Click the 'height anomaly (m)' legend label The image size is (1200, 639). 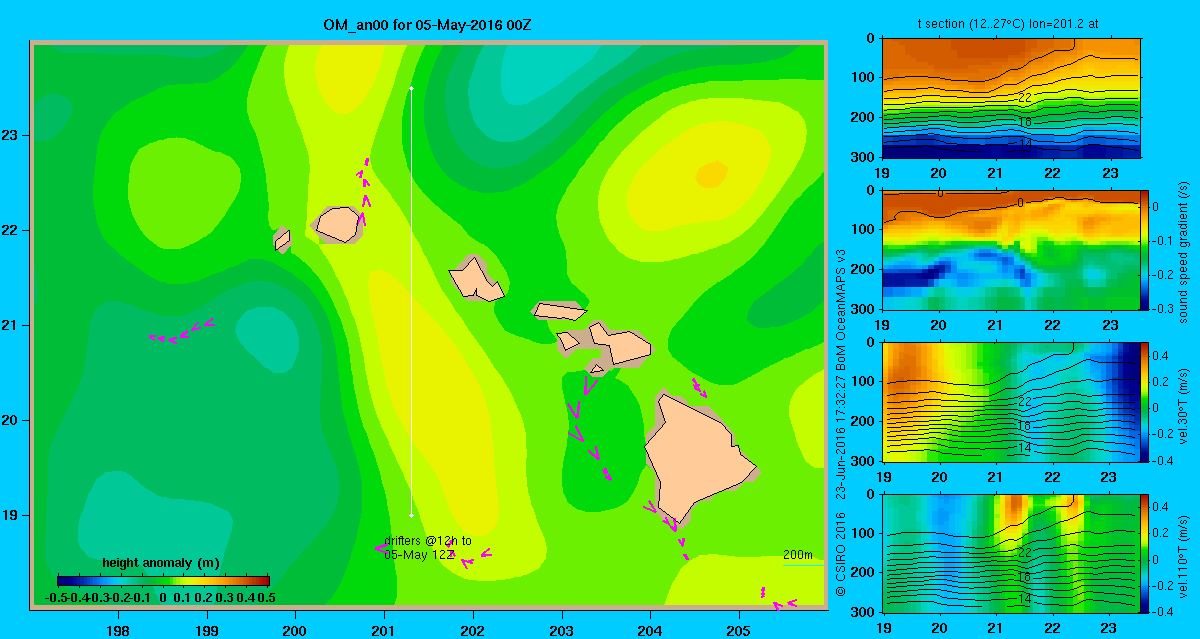(x=161, y=563)
